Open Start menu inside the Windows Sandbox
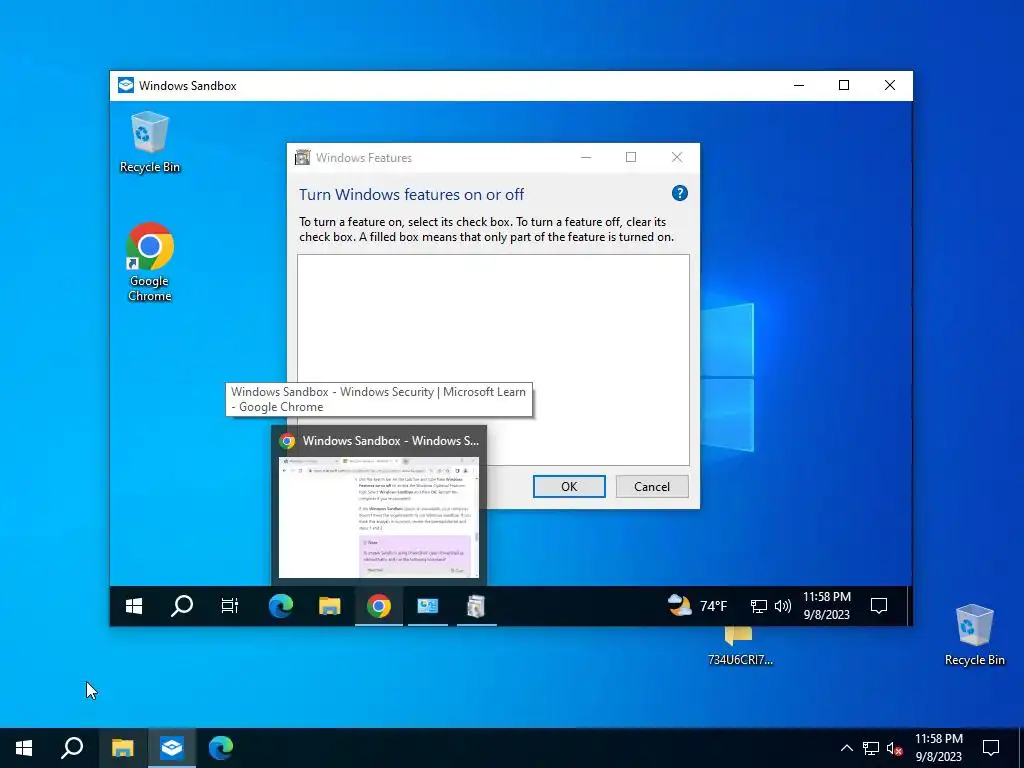Image resolution: width=1024 pixels, height=768 pixels. click(x=134, y=606)
